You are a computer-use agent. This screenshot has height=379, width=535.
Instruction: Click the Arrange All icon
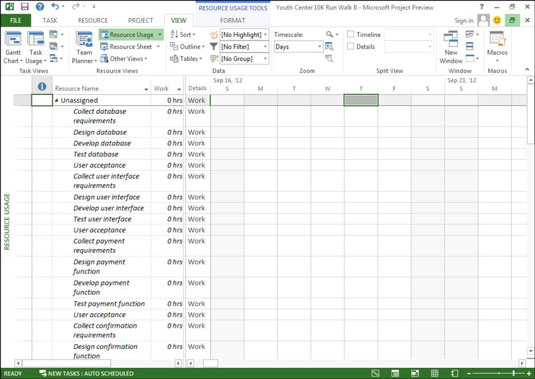pyautogui.click(x=469, y=46)
